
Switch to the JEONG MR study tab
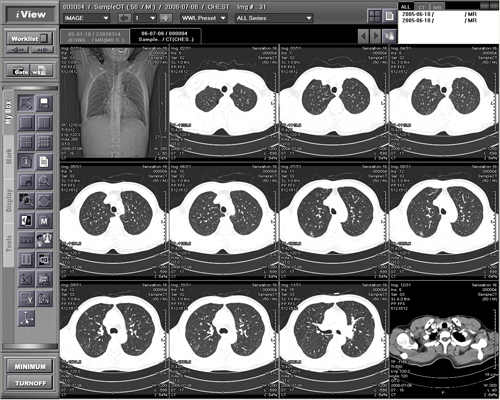pyautogui.click(x=95, y=37)
